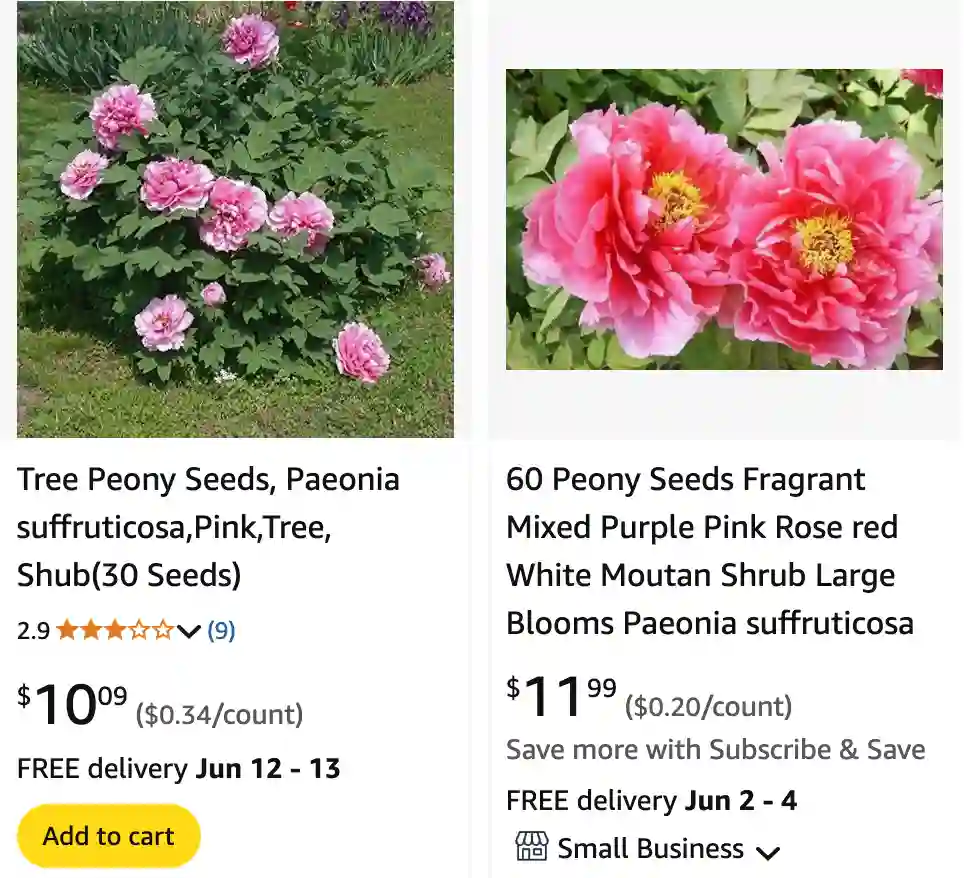Click the fourth hollow star in the rating

pos(140,630)
